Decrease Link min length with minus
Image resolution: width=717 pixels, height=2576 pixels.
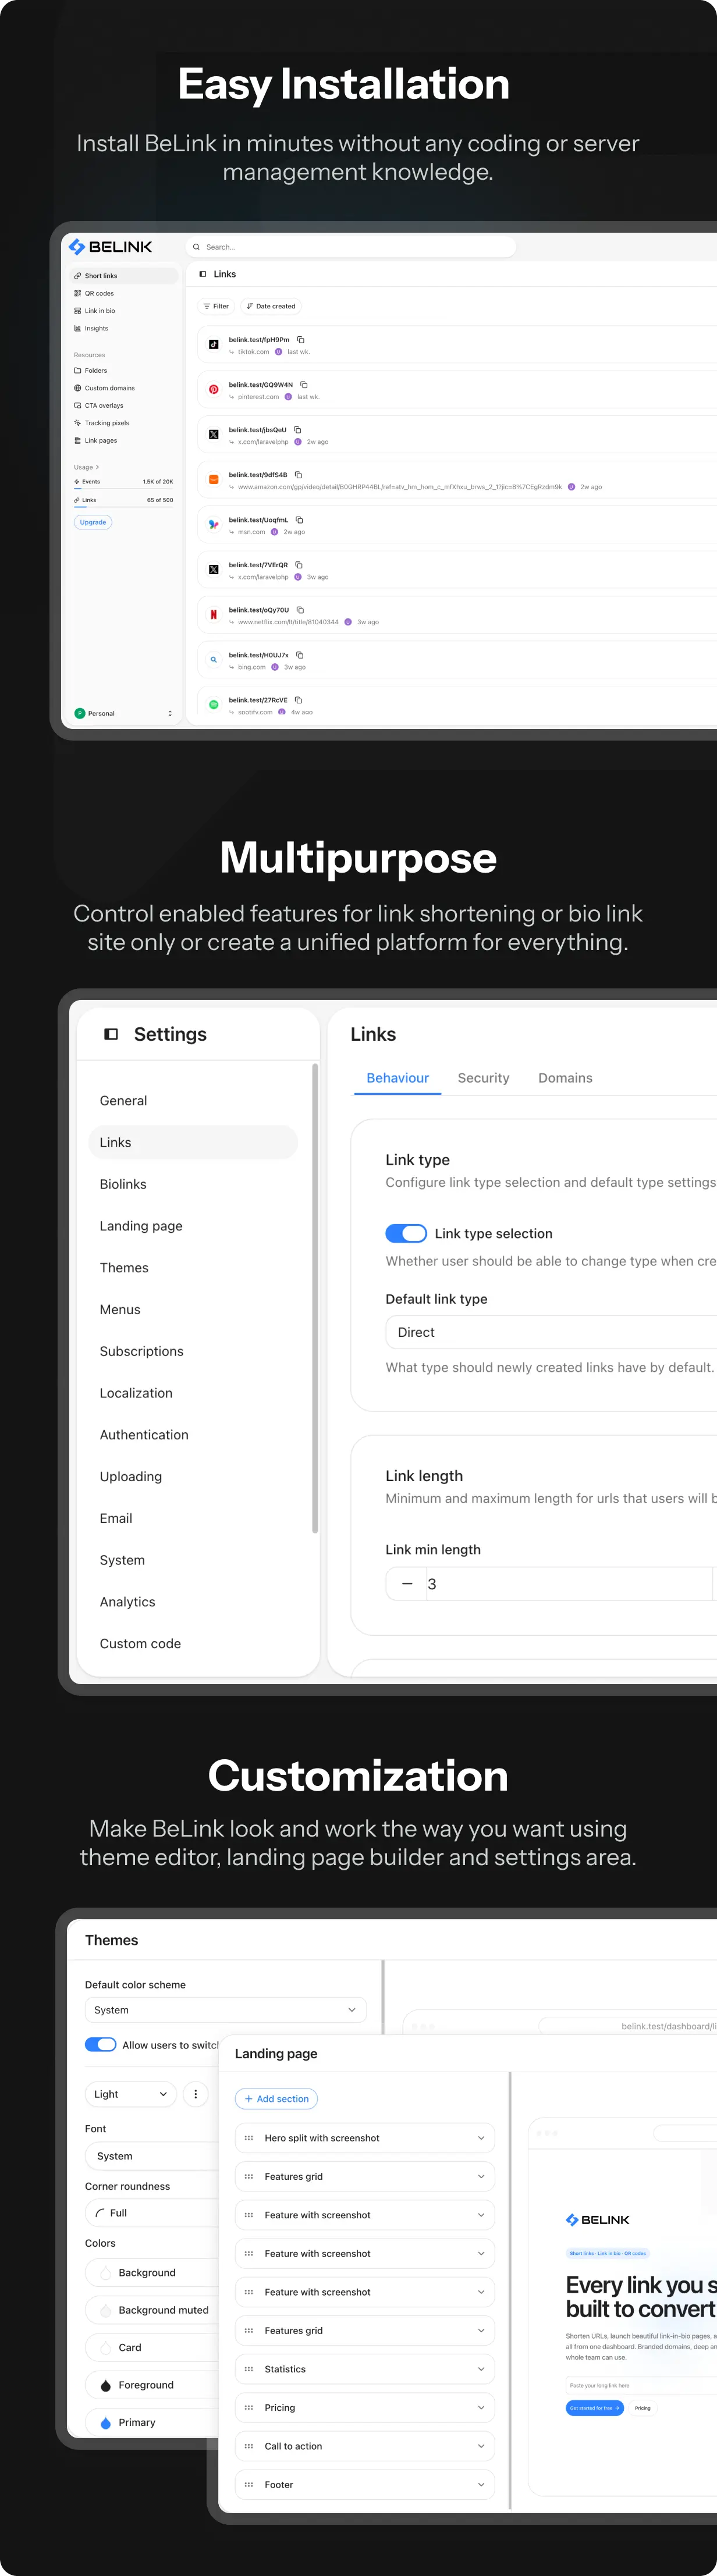pyautogui.click(x=406, y=1584)
